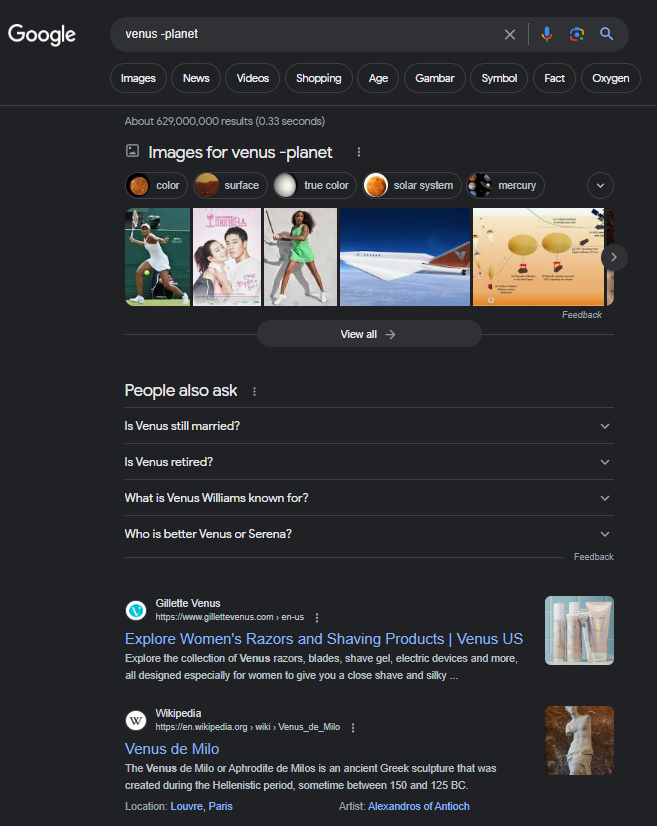
Task: Filter images by true color chip
Action: pyautogui.click(x=315, y=185)
